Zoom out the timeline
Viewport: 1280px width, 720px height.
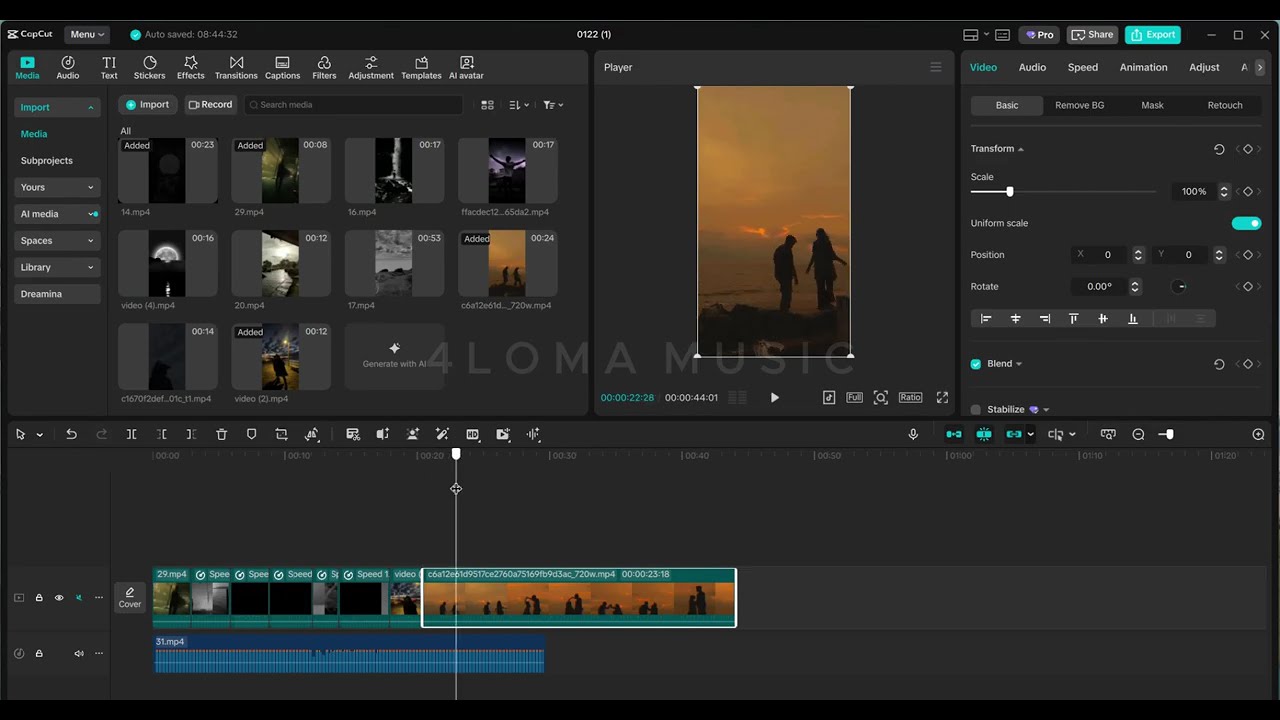click(x=1138, y=434)
